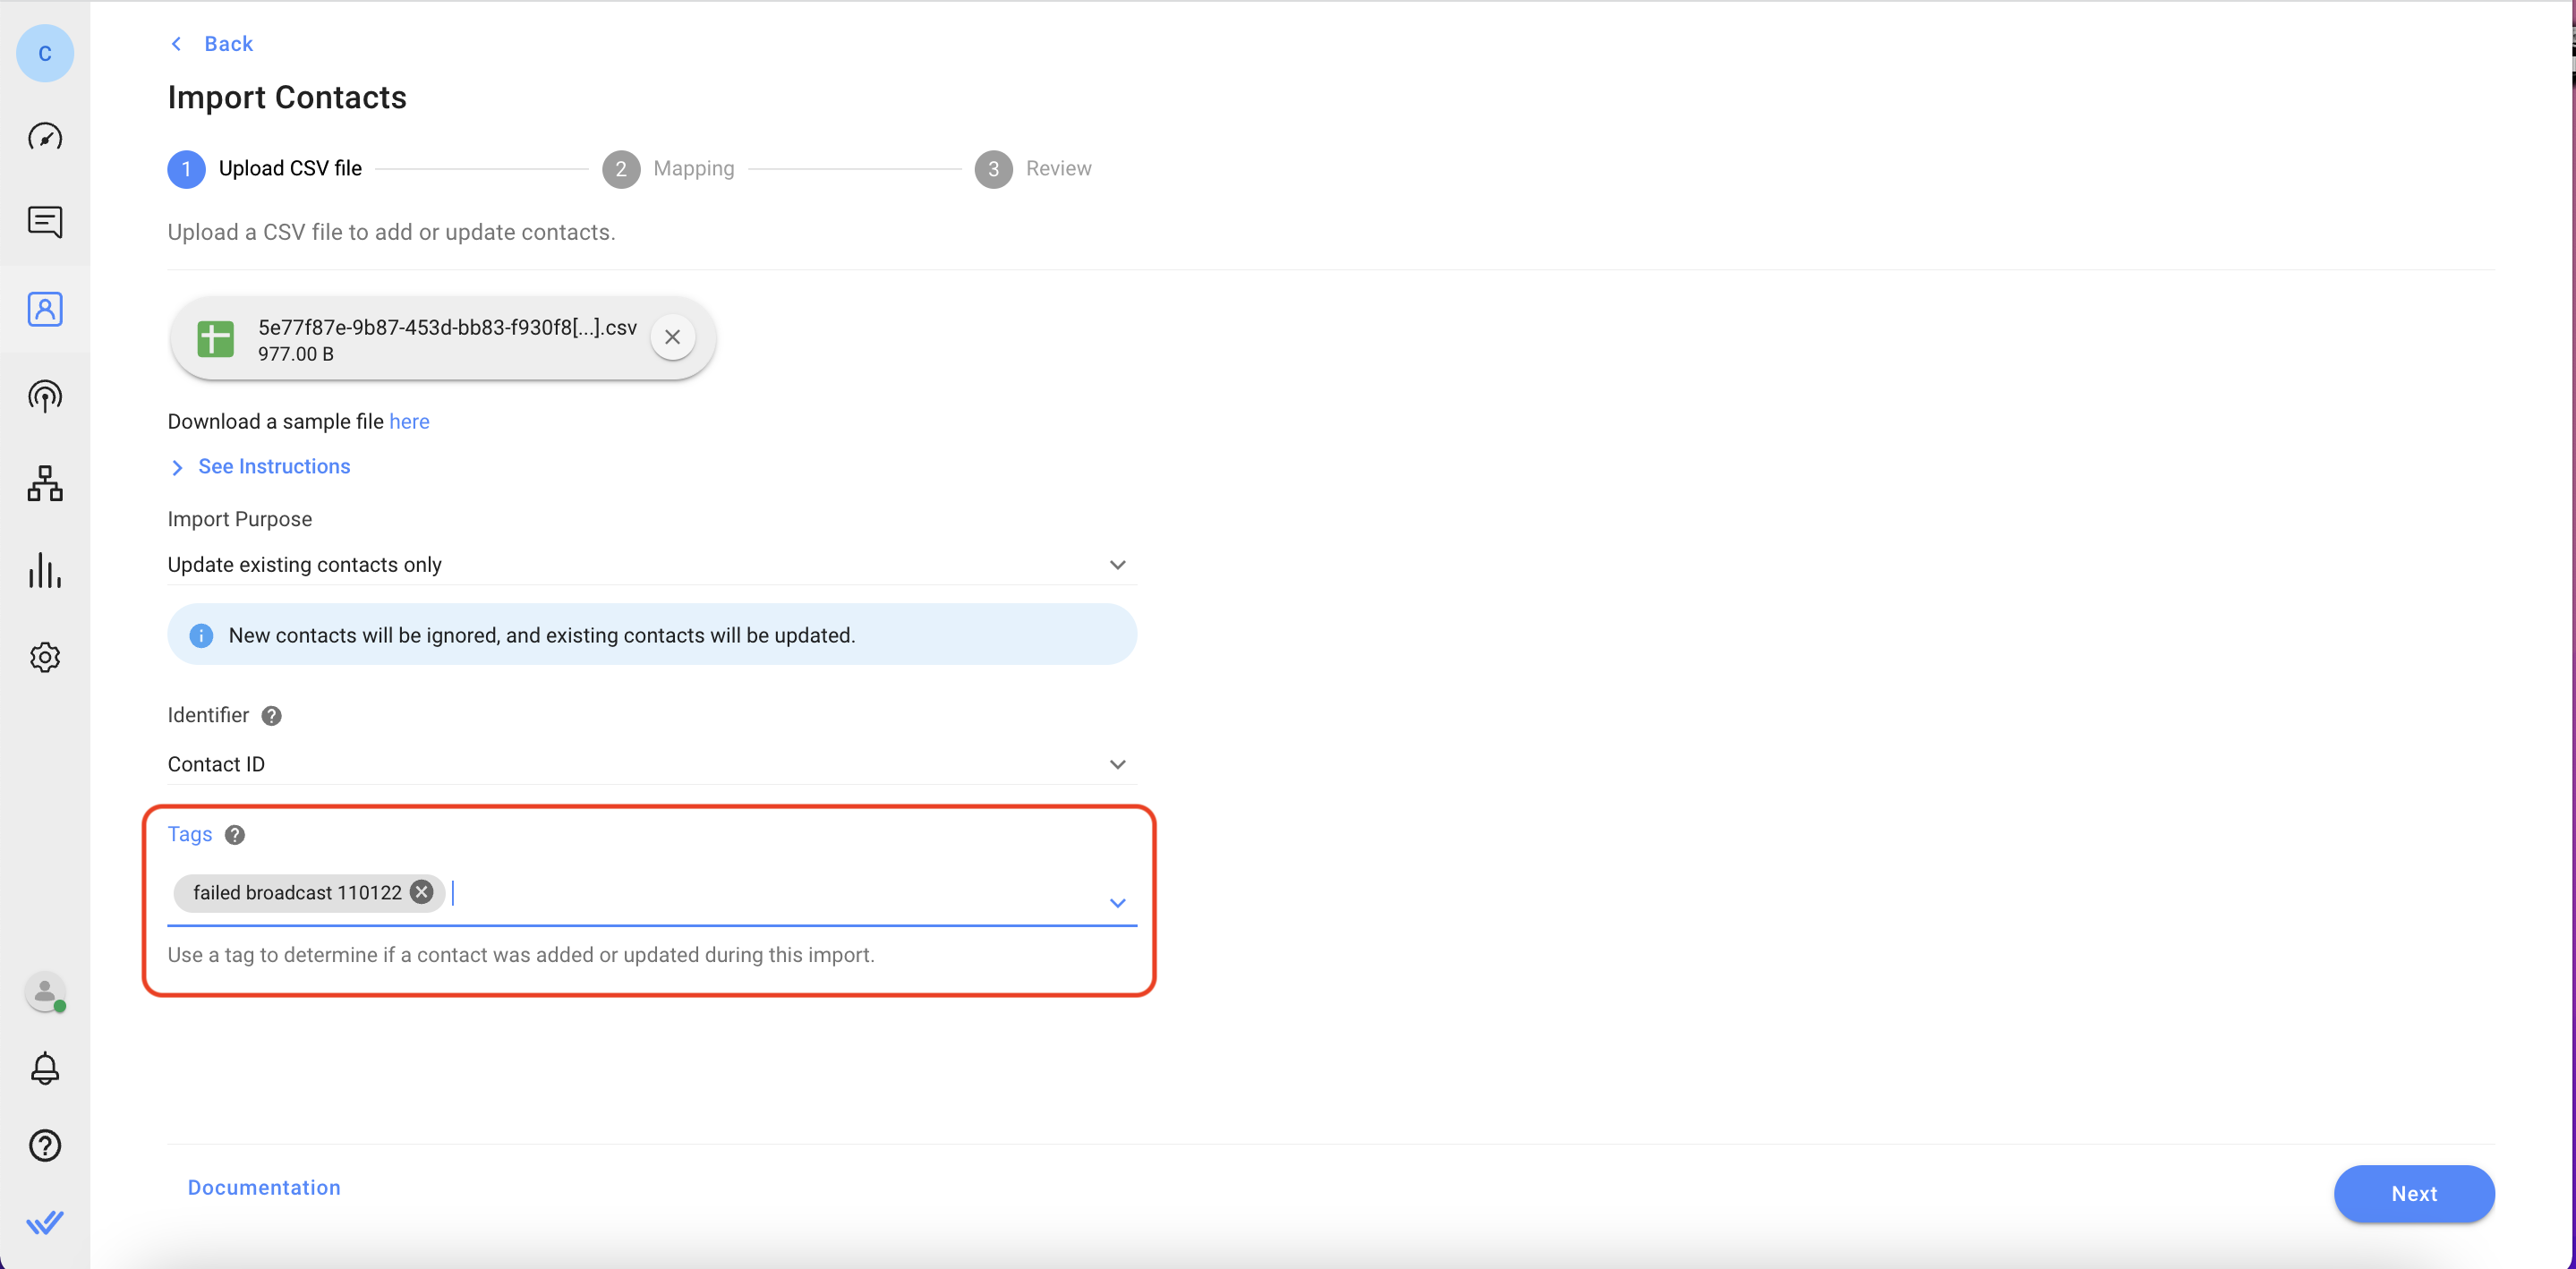Click the dashboard/home icon in sidebar
This screenshot has width=2576, height=1269.
[45, 136]
